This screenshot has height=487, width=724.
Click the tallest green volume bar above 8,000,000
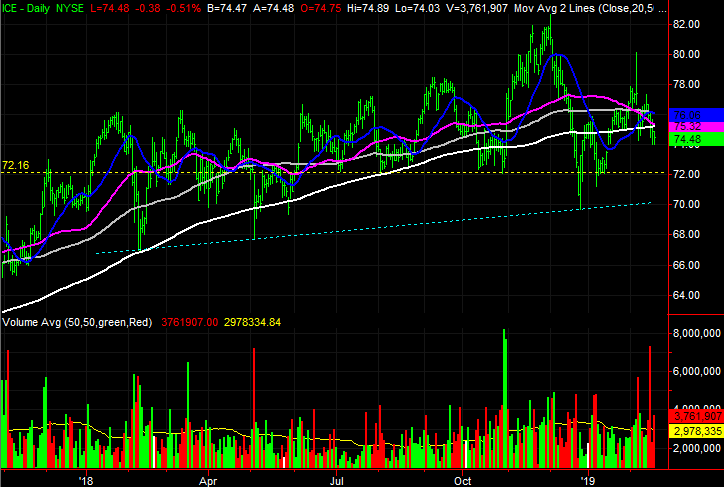click(504, 398)
